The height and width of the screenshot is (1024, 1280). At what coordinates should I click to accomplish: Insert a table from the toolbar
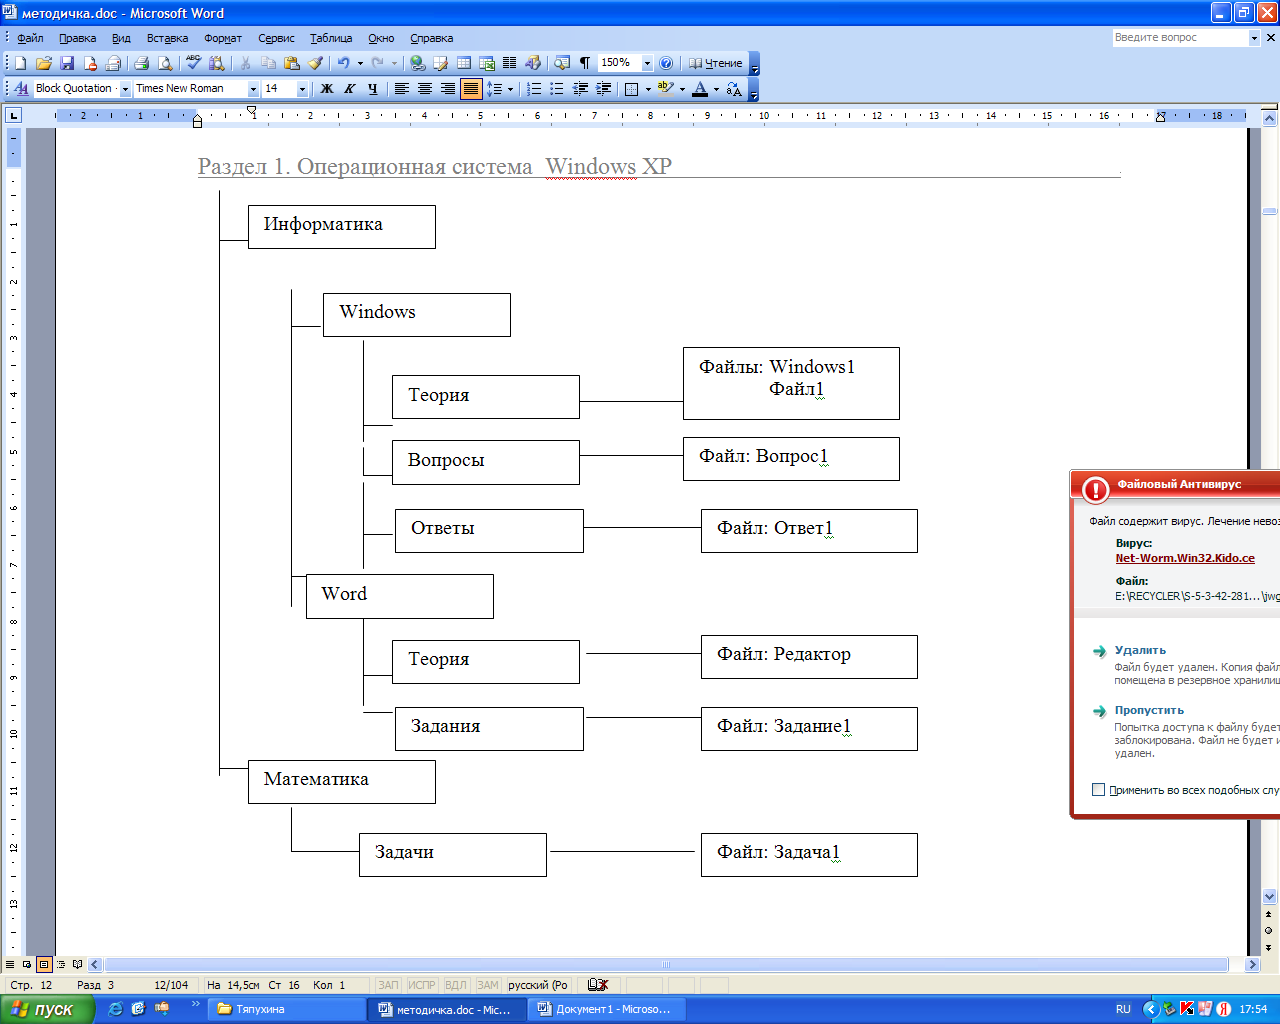[463, 63]
